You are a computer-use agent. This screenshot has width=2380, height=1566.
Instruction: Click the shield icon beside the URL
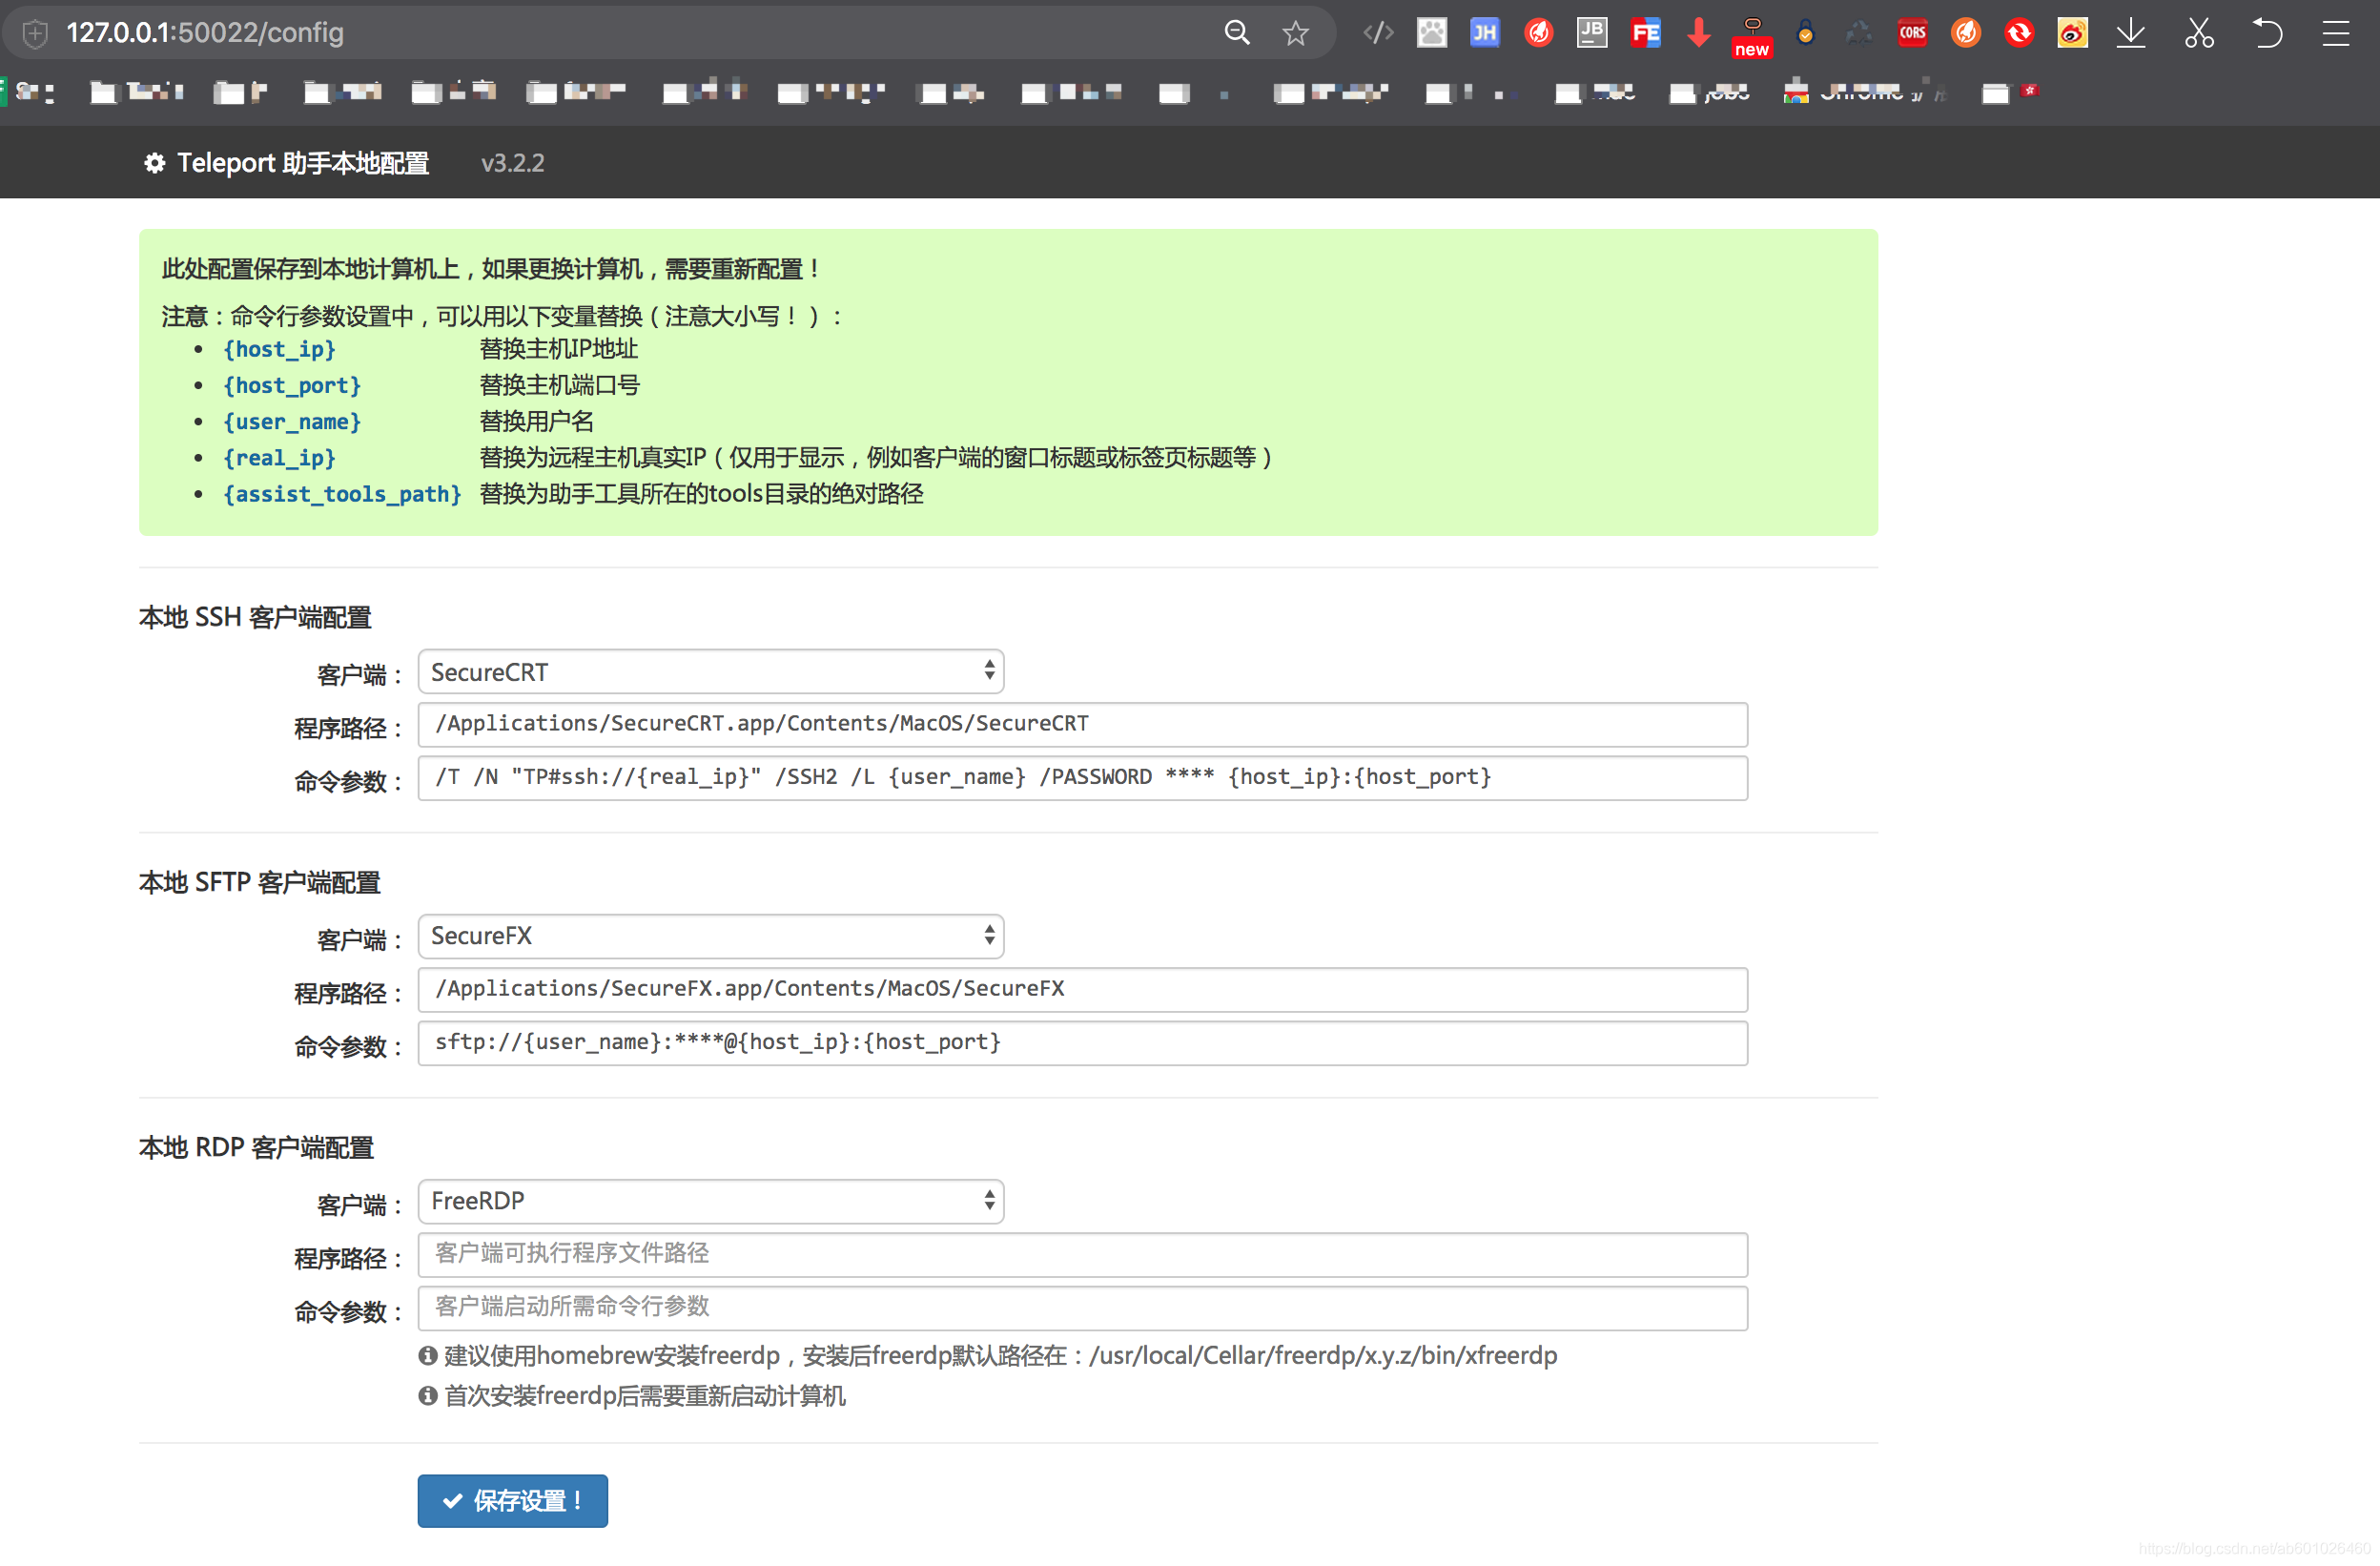[x=35, y=33]
